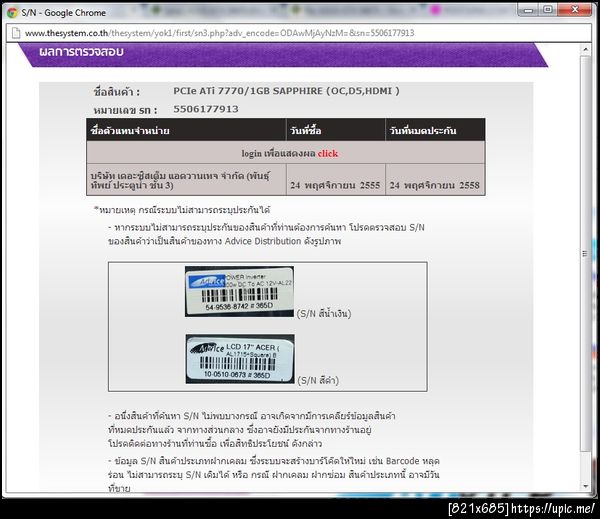Viewport: 600px width, 519px height.
Task: Close the S/N Chrome window
Action: point(575,10)
